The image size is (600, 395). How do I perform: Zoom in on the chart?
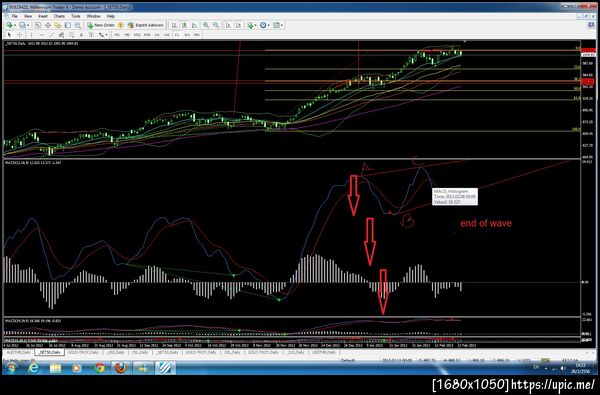click(x=206, y=25)
